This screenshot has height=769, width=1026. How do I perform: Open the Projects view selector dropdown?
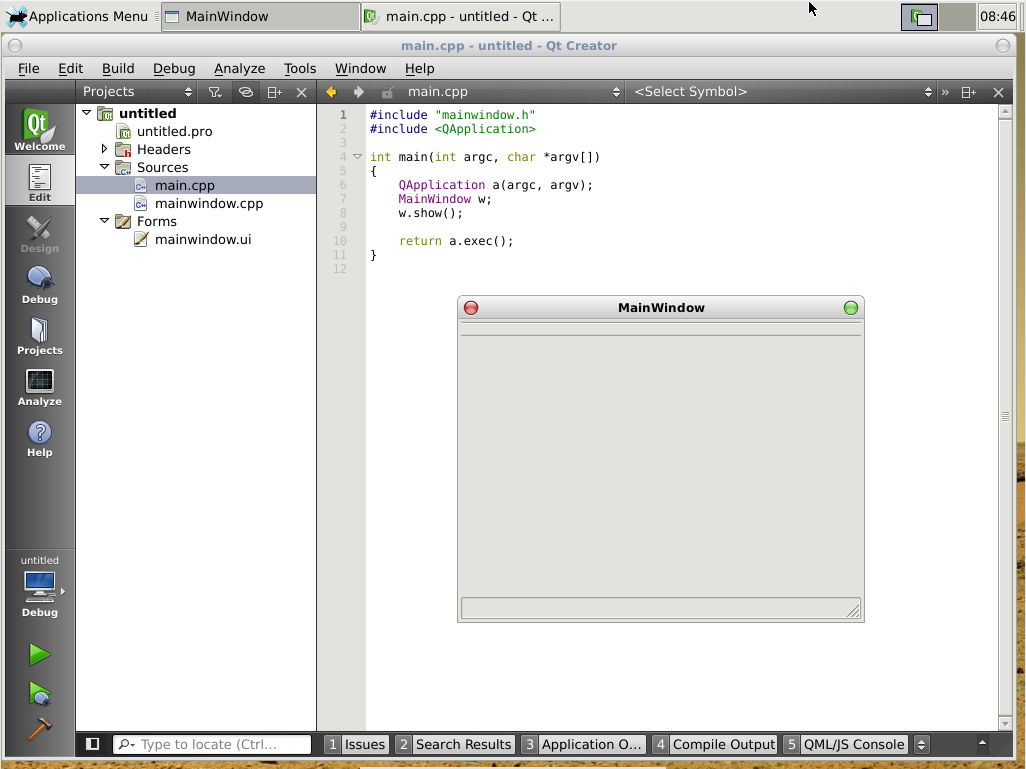coord(137,92)
